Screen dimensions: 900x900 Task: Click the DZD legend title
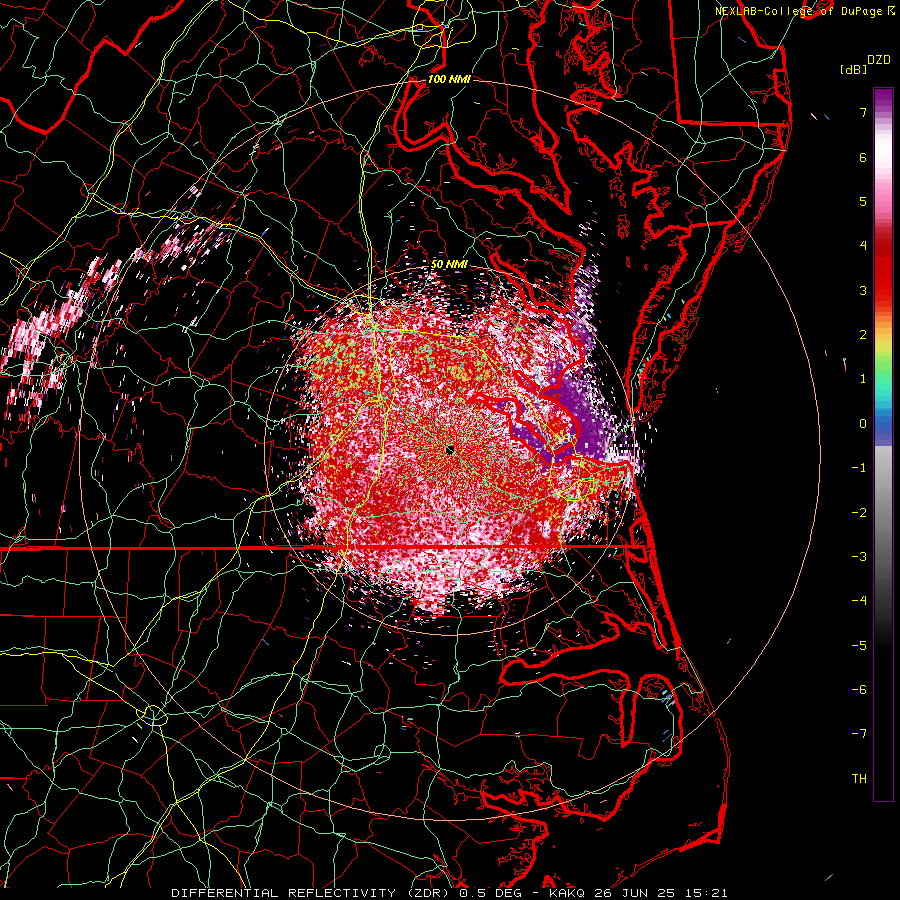pos(879,60)
